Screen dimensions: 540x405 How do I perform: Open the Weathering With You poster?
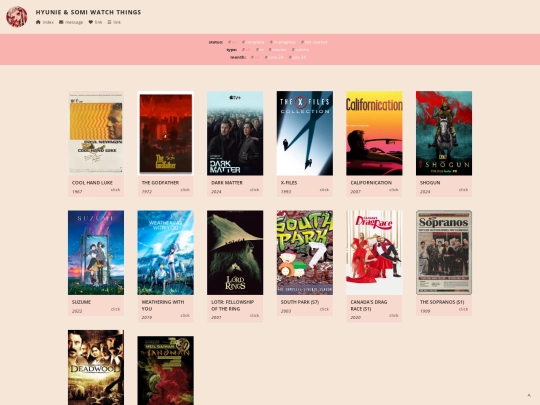coord(165,252)
